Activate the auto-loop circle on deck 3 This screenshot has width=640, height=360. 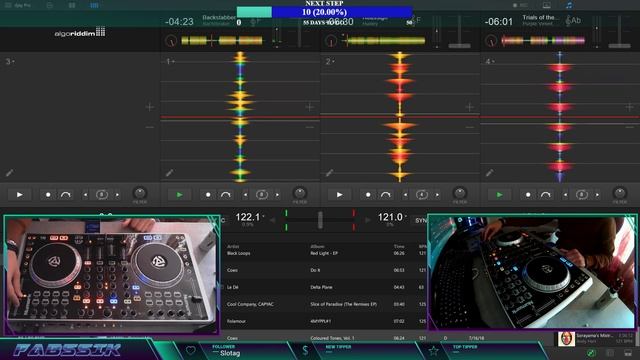click(x=102, y=195)
